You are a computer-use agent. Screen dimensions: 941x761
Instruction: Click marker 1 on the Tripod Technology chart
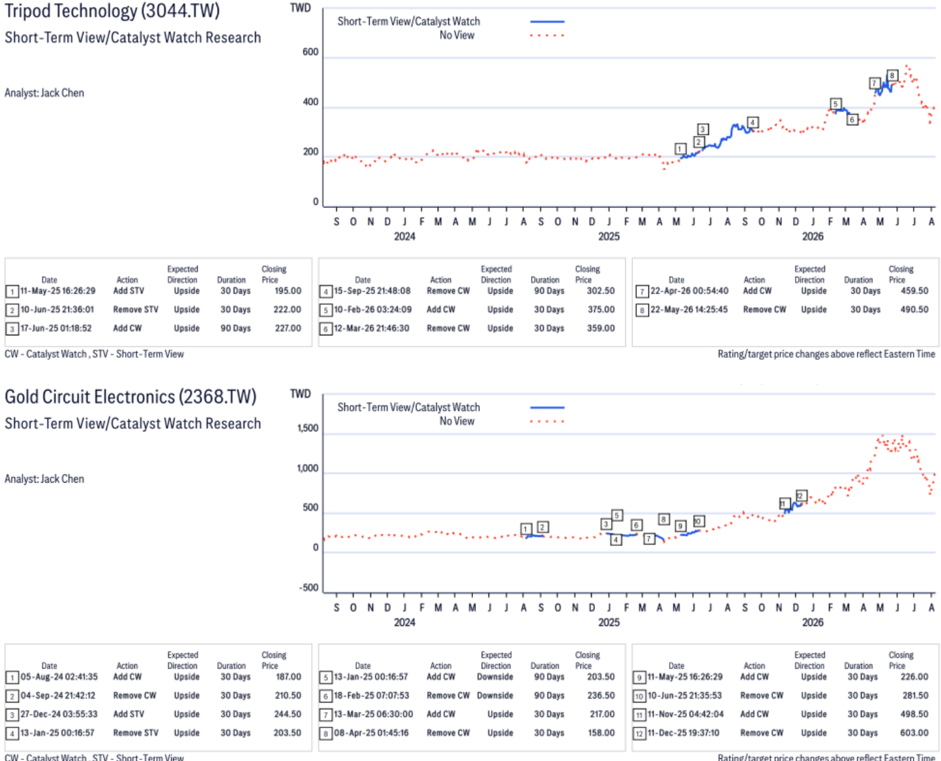[680, 148]
